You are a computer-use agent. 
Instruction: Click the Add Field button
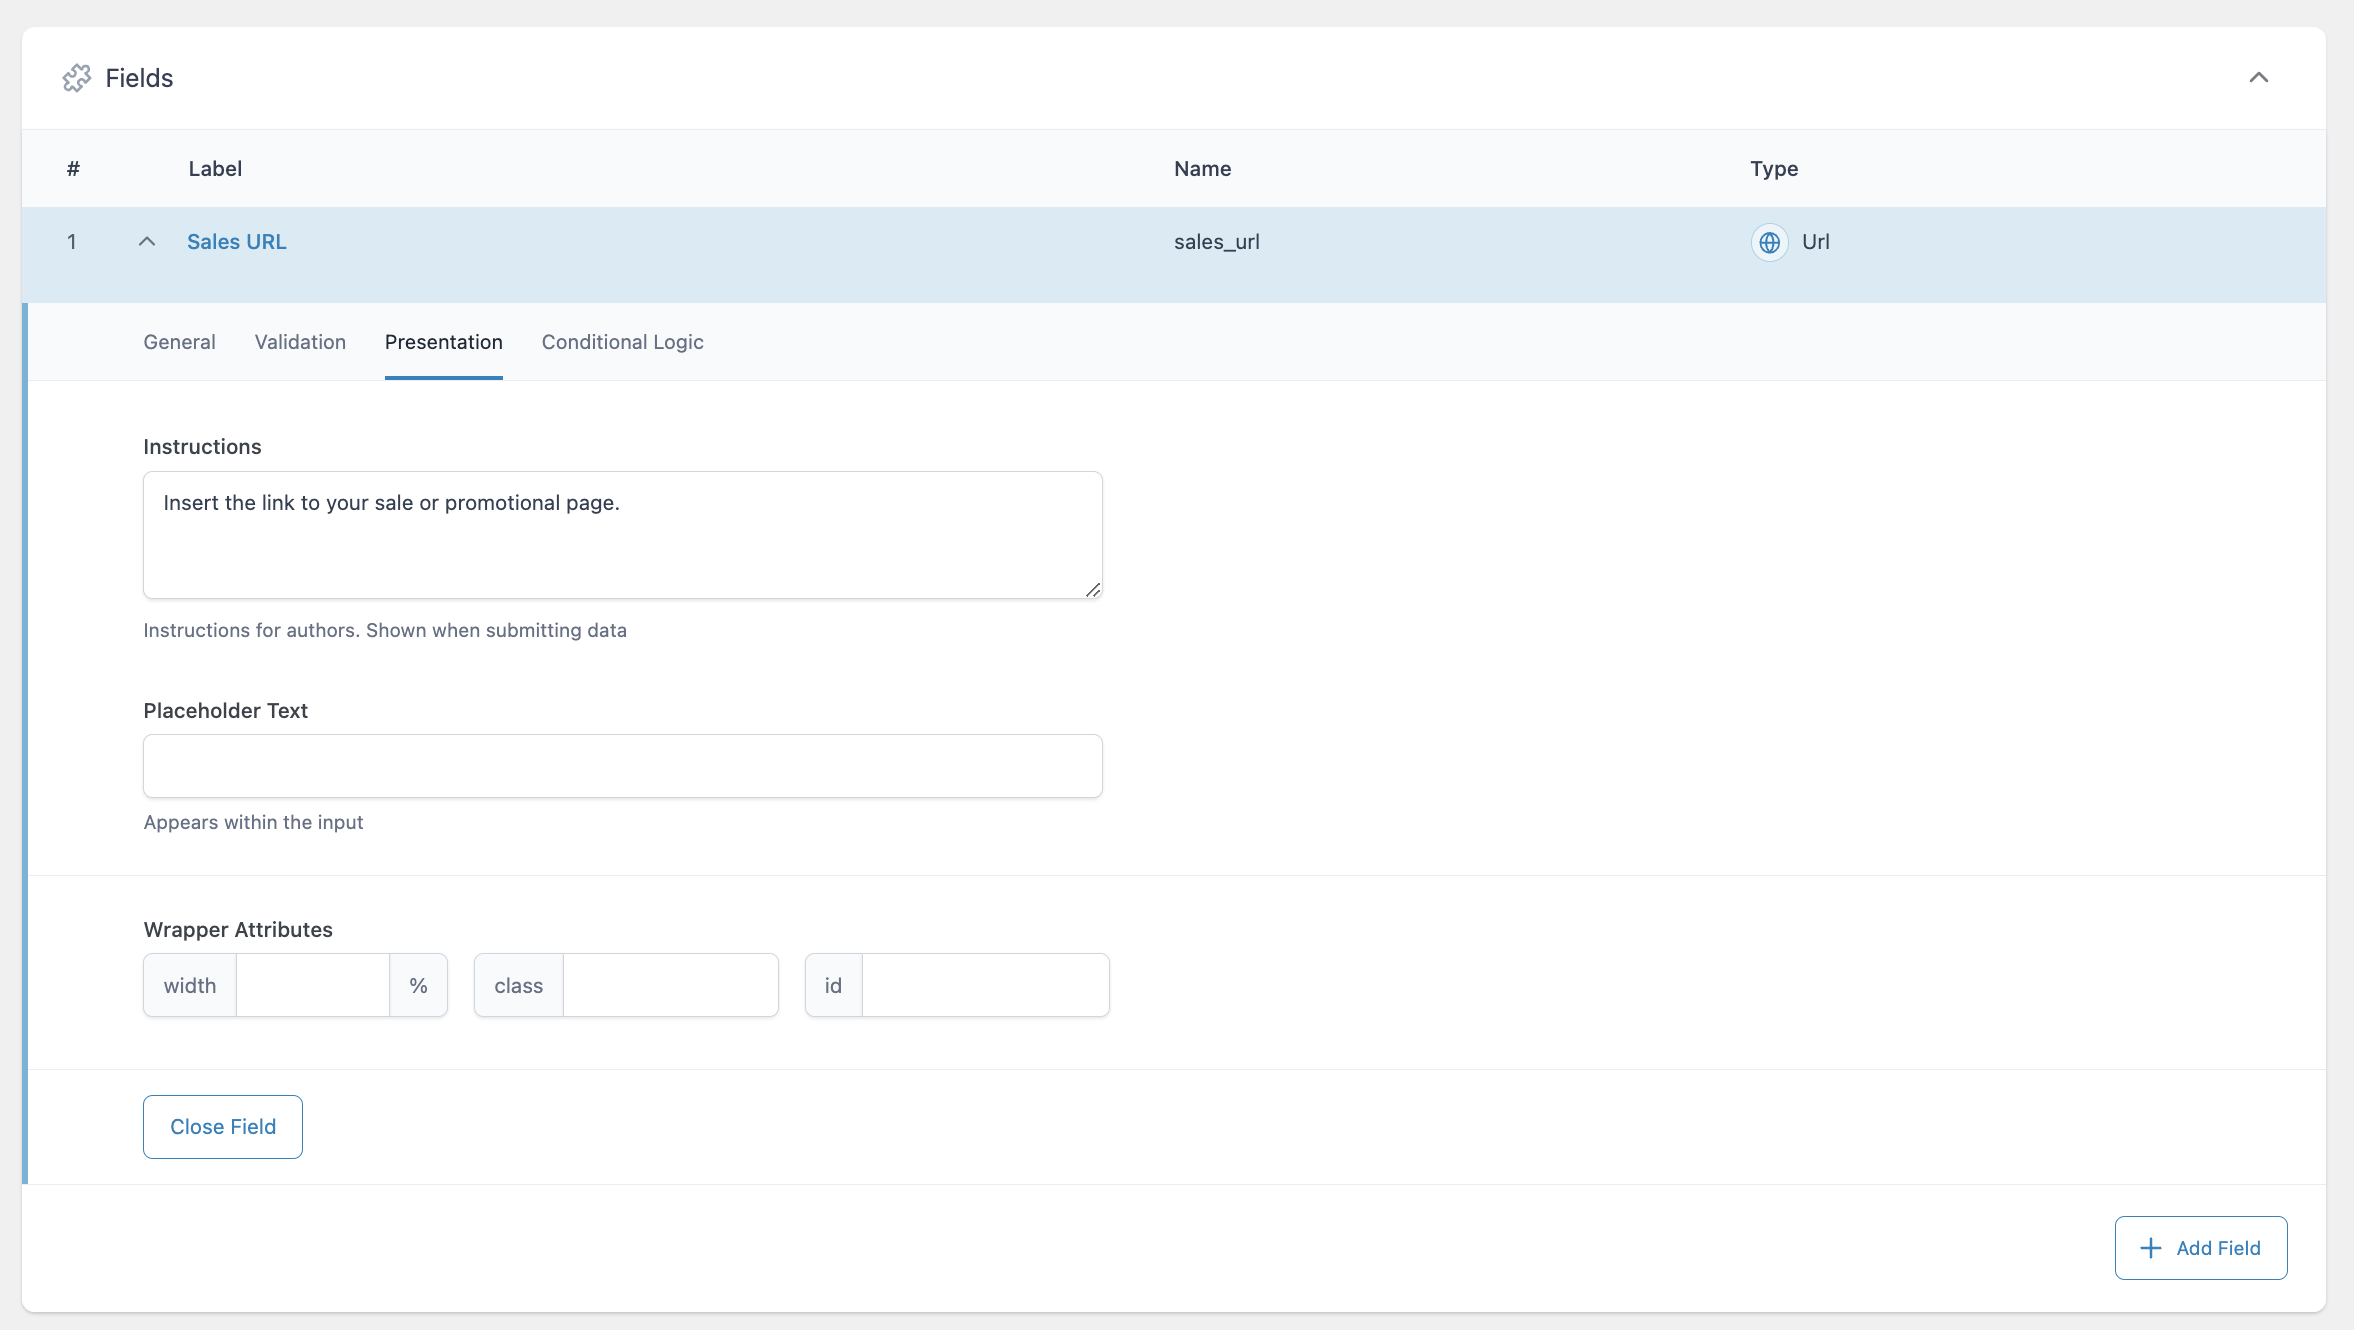pos(2199,1247)
